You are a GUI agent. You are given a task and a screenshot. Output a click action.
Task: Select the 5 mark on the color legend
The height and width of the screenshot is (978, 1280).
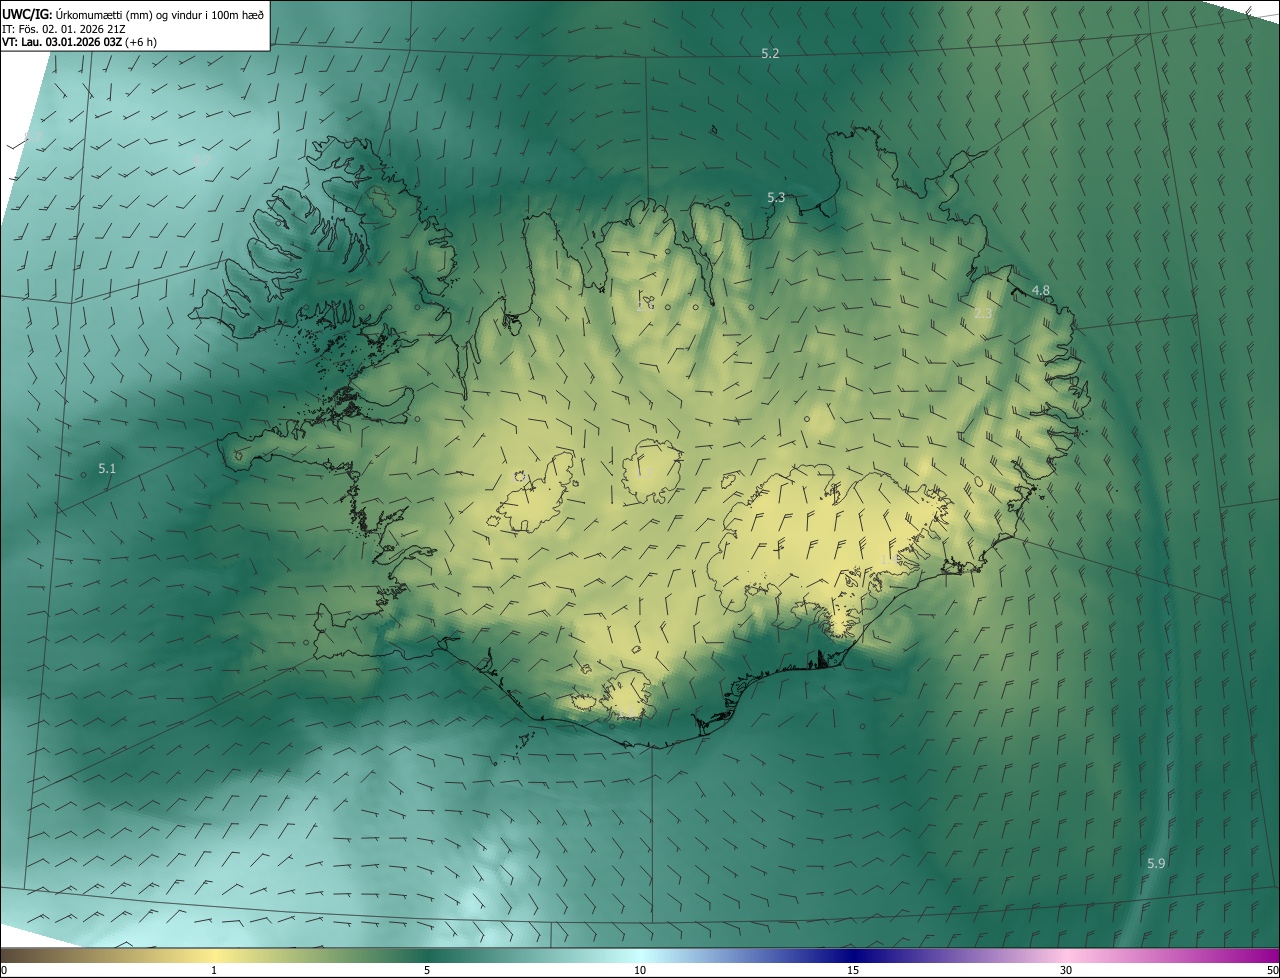(x=427, y=970)
